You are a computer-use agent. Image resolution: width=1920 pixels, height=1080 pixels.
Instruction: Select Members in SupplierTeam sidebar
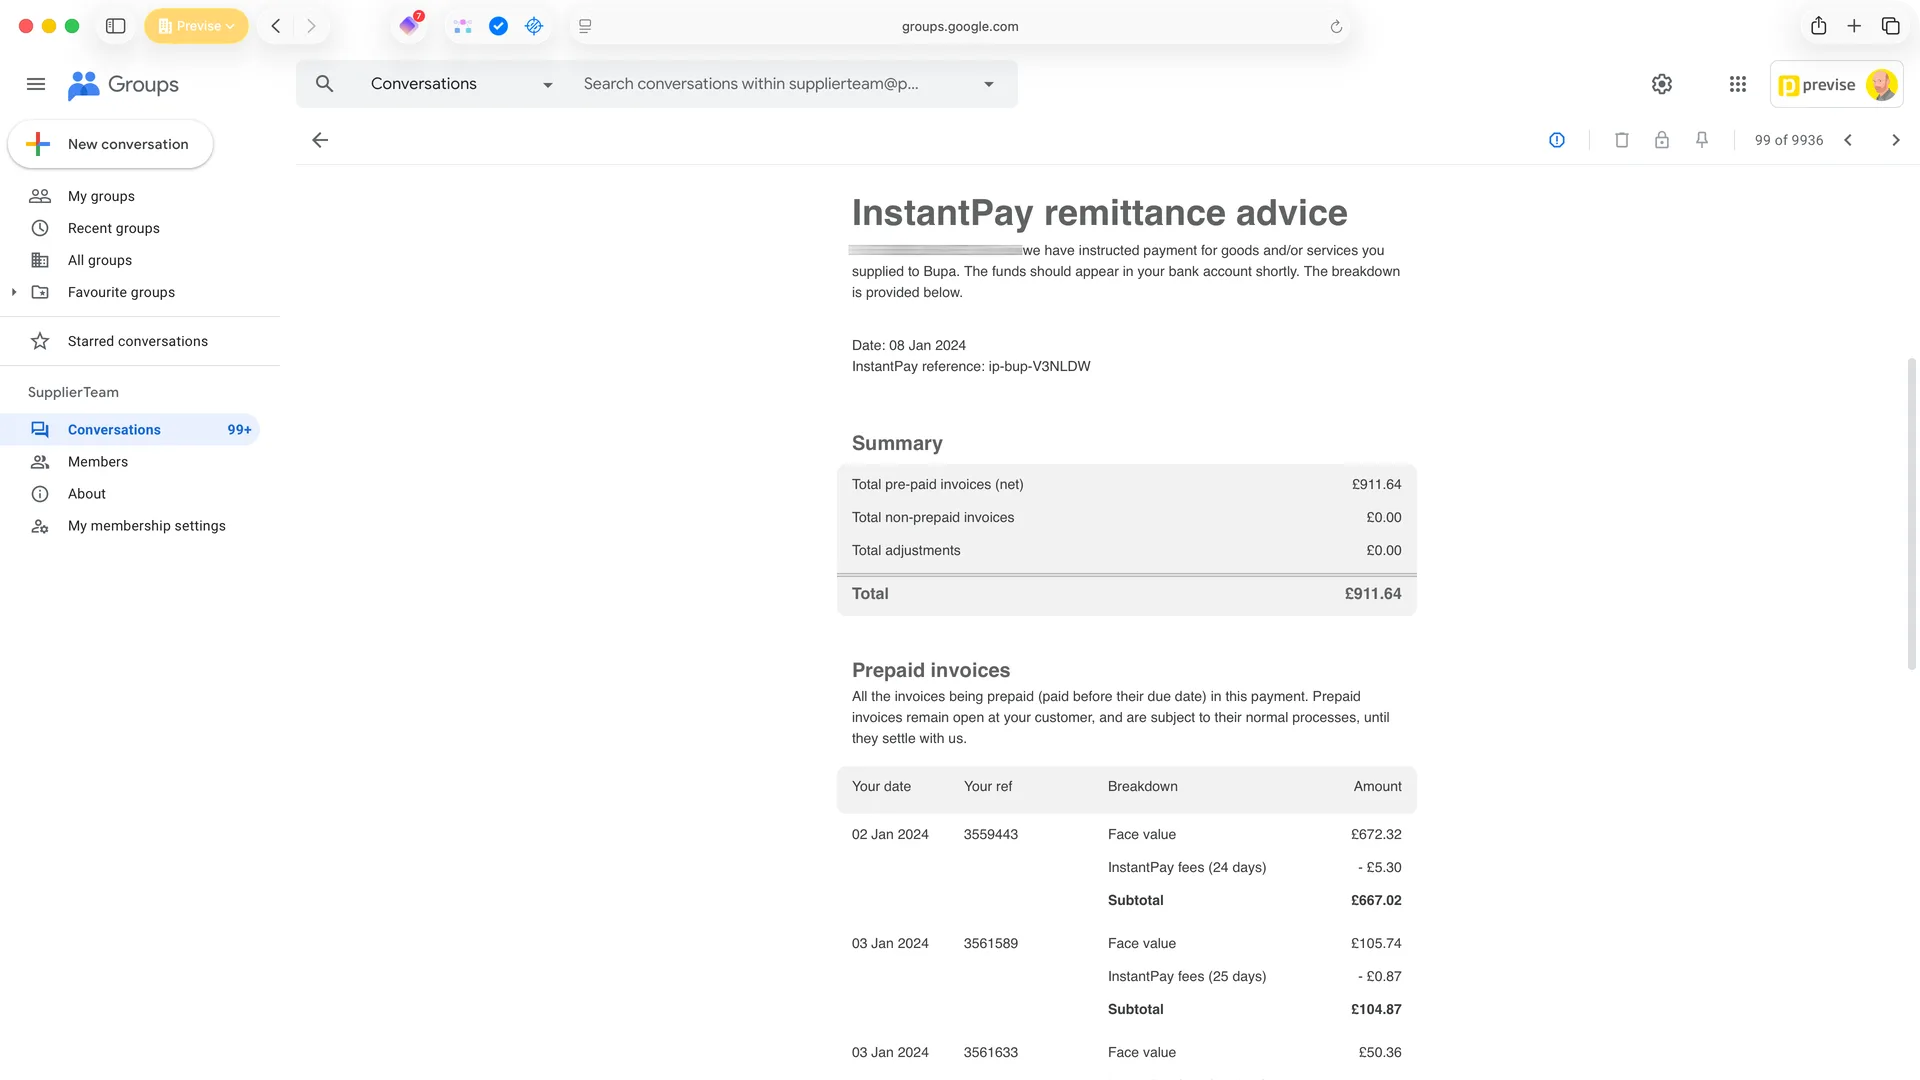[98, 462]
